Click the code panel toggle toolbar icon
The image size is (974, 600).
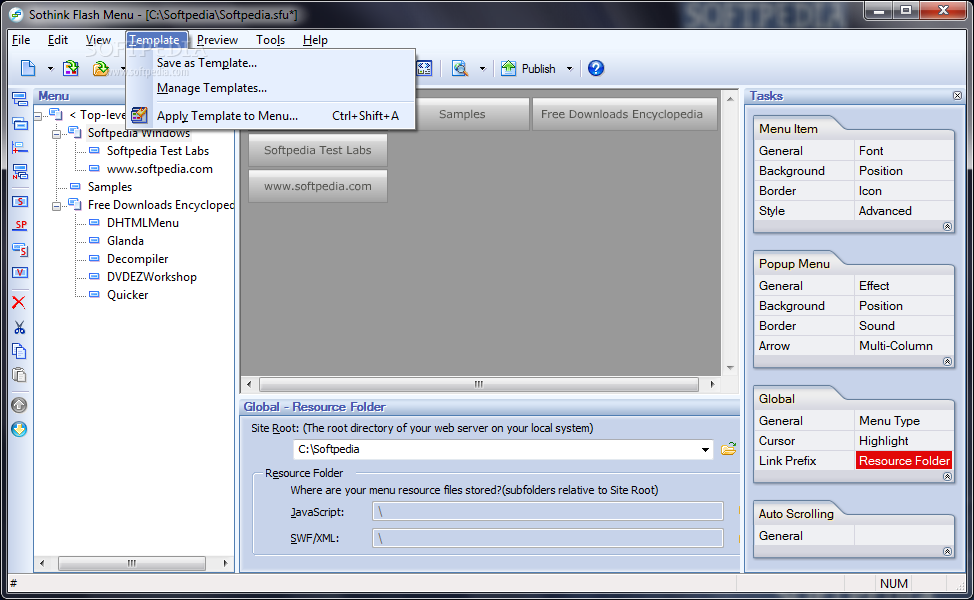(424, 68)
